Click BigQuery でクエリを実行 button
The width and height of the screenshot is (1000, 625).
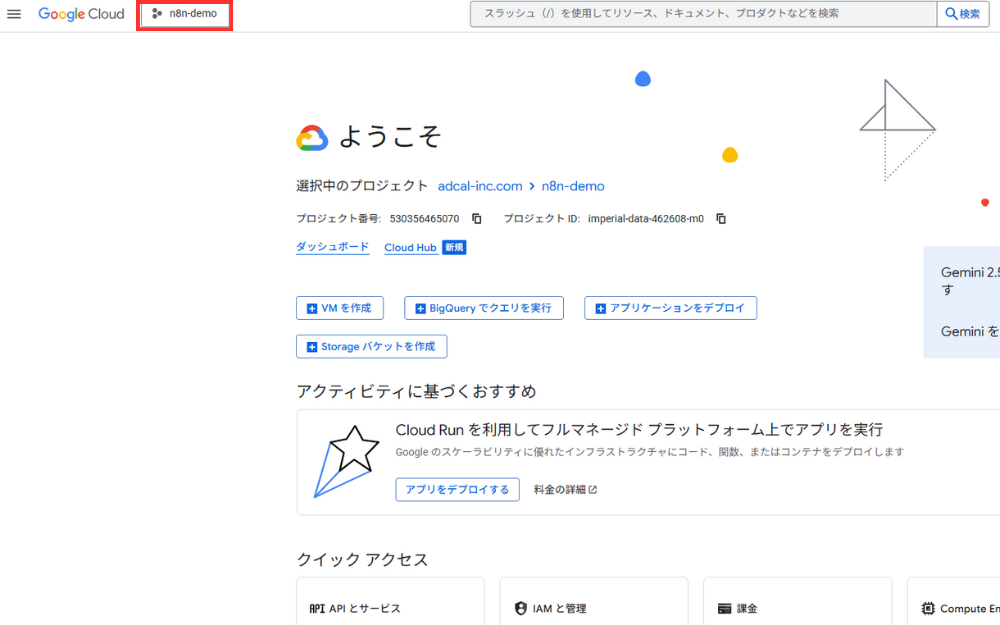[x=483, y=308]
